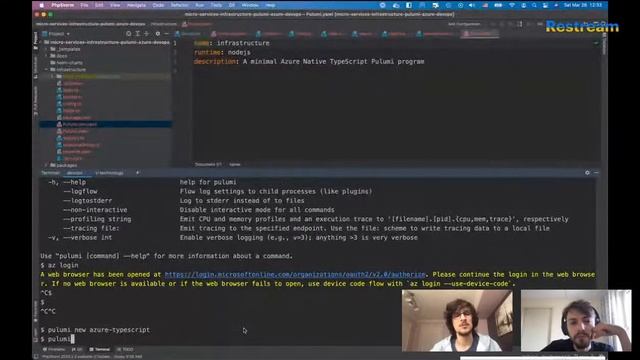Screen dimensions: 640x360
Task: Toggle the Project vertical sidebar tab
Action: (36, 40)
